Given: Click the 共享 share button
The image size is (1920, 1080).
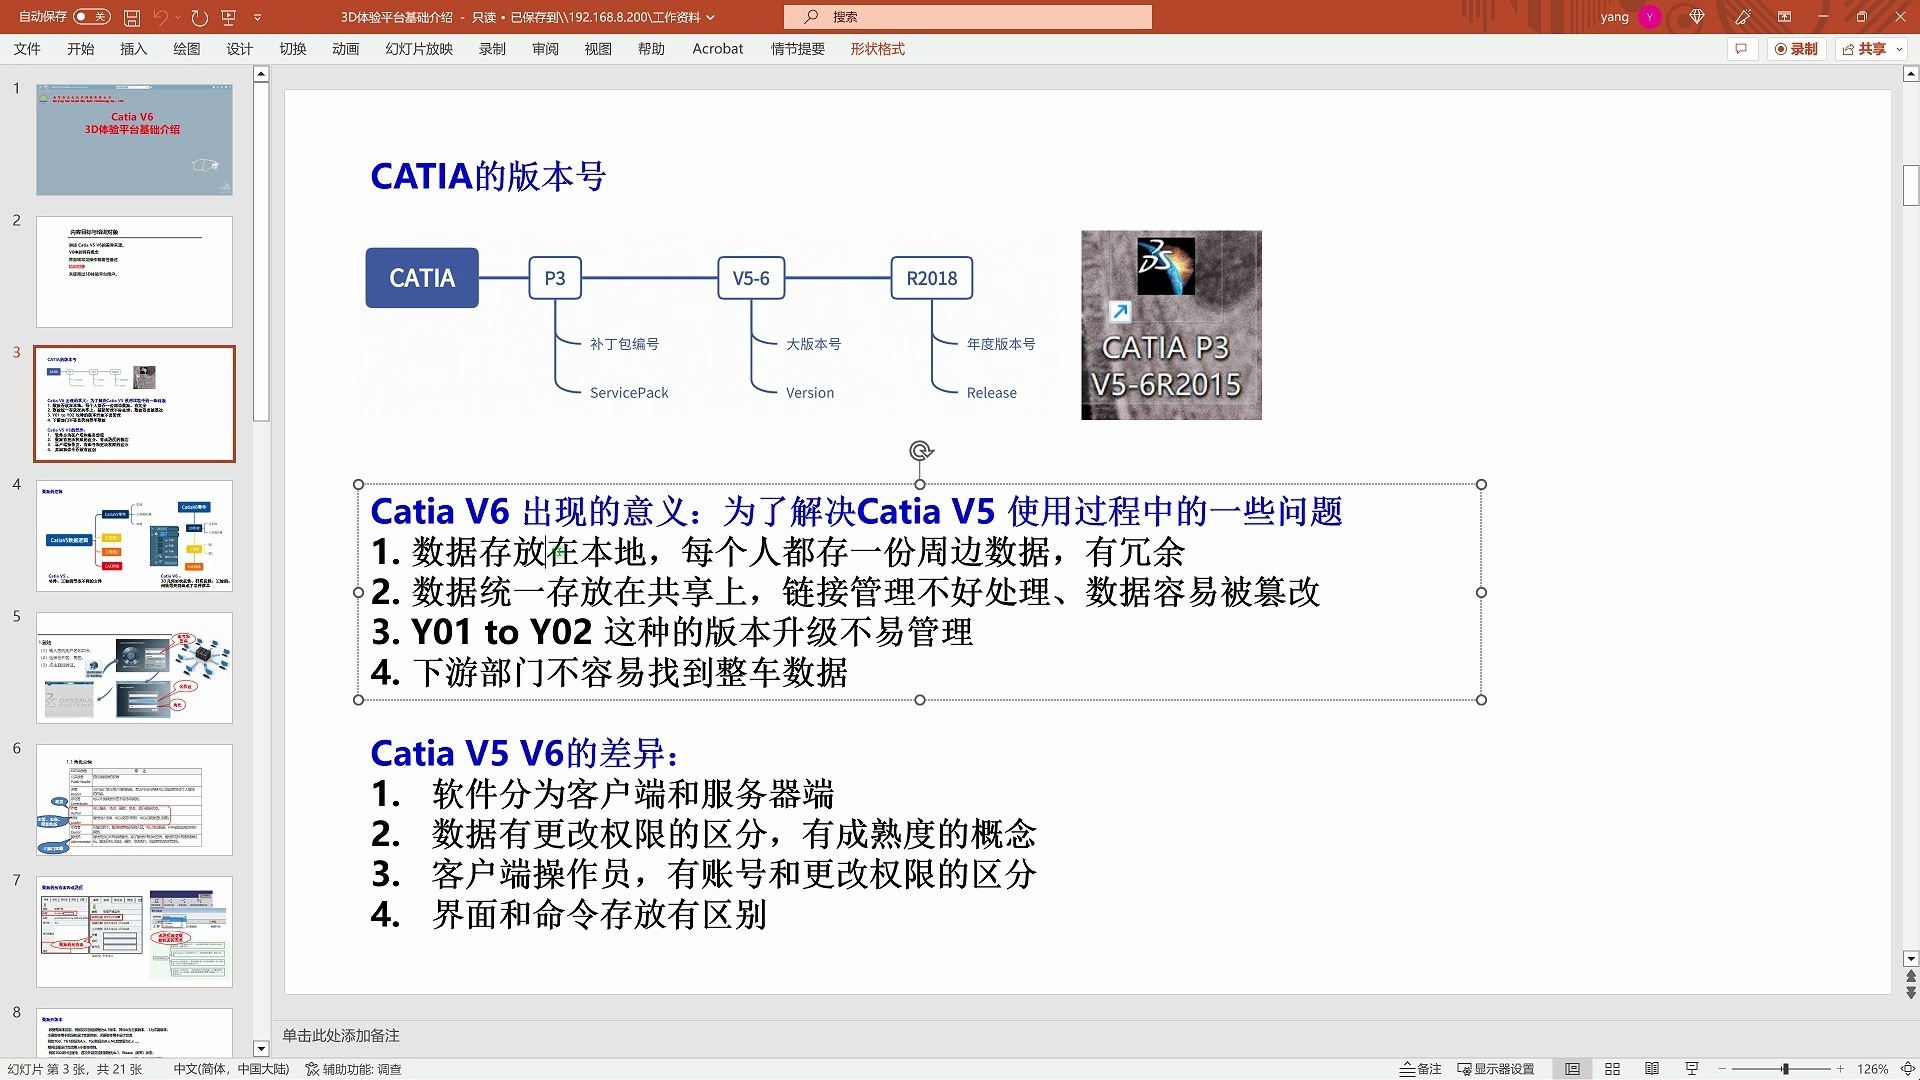Looking at the screenshot, I should coord(1864,49).
